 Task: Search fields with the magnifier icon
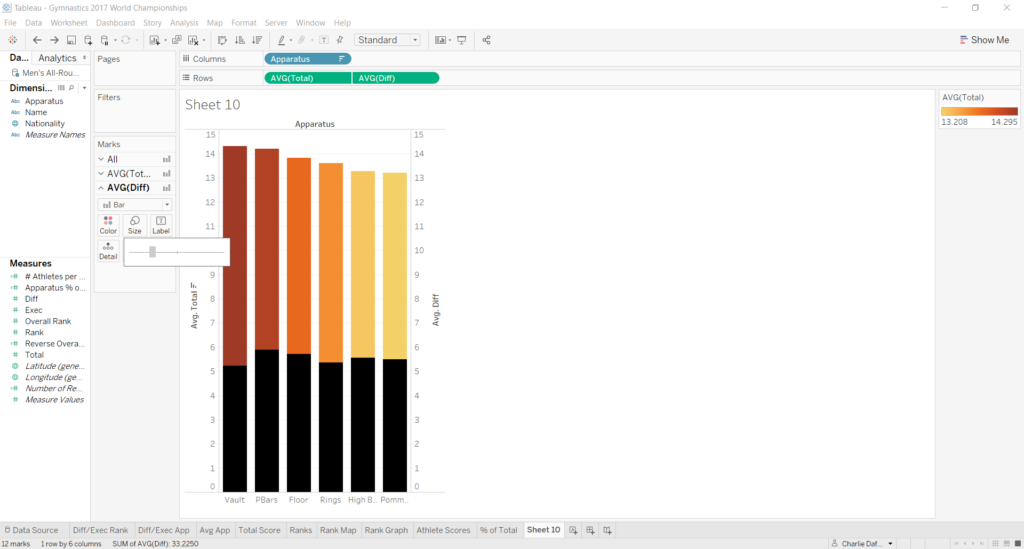(71, 87)
